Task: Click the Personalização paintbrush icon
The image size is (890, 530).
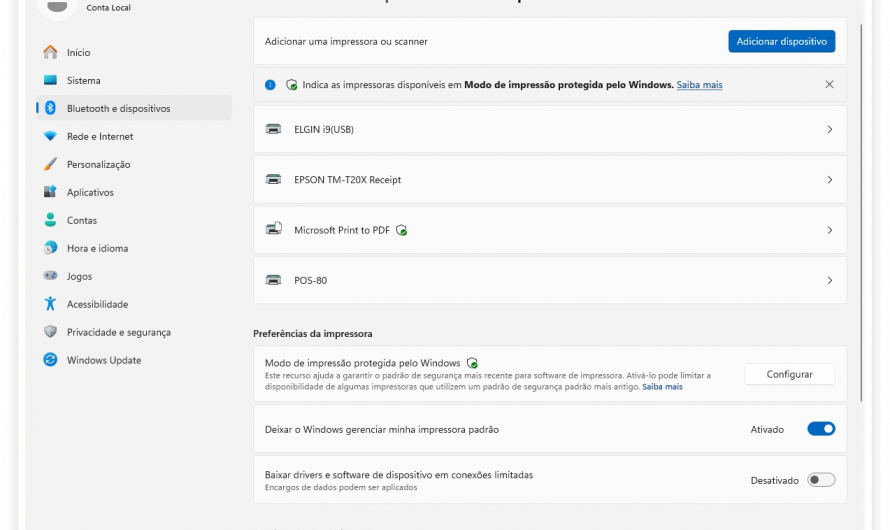Action: pyautogui.click(x=50, y=164)
